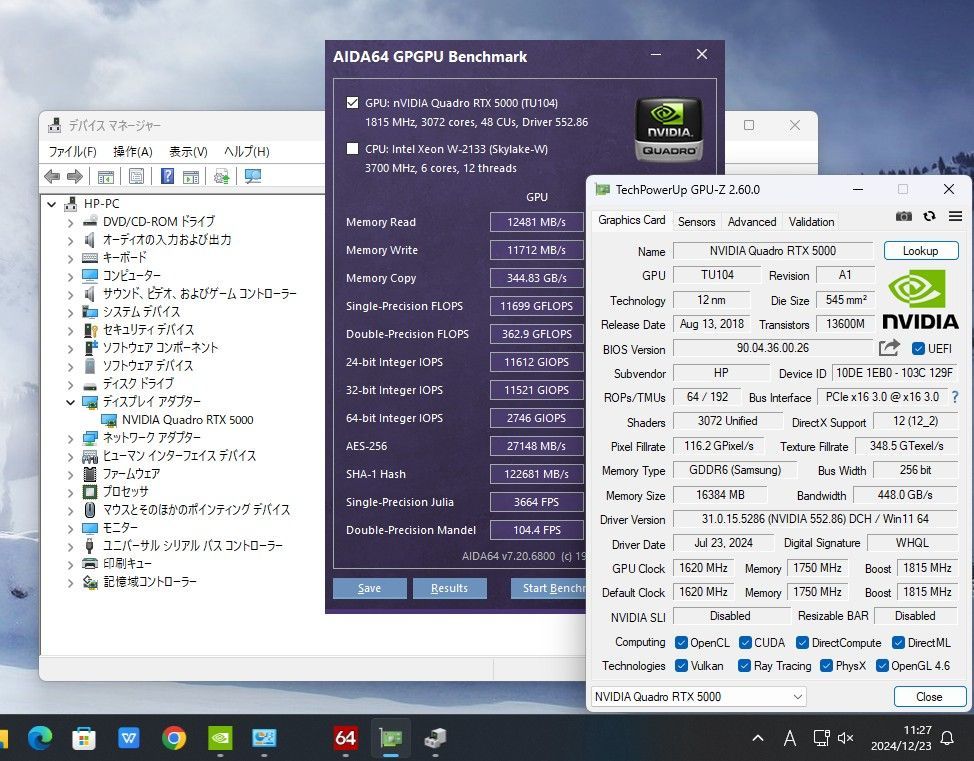Screen dimensions: 974x761
Task: Click the NVIDIA logo in GPU-Z
Action: [x=920, y=299]
